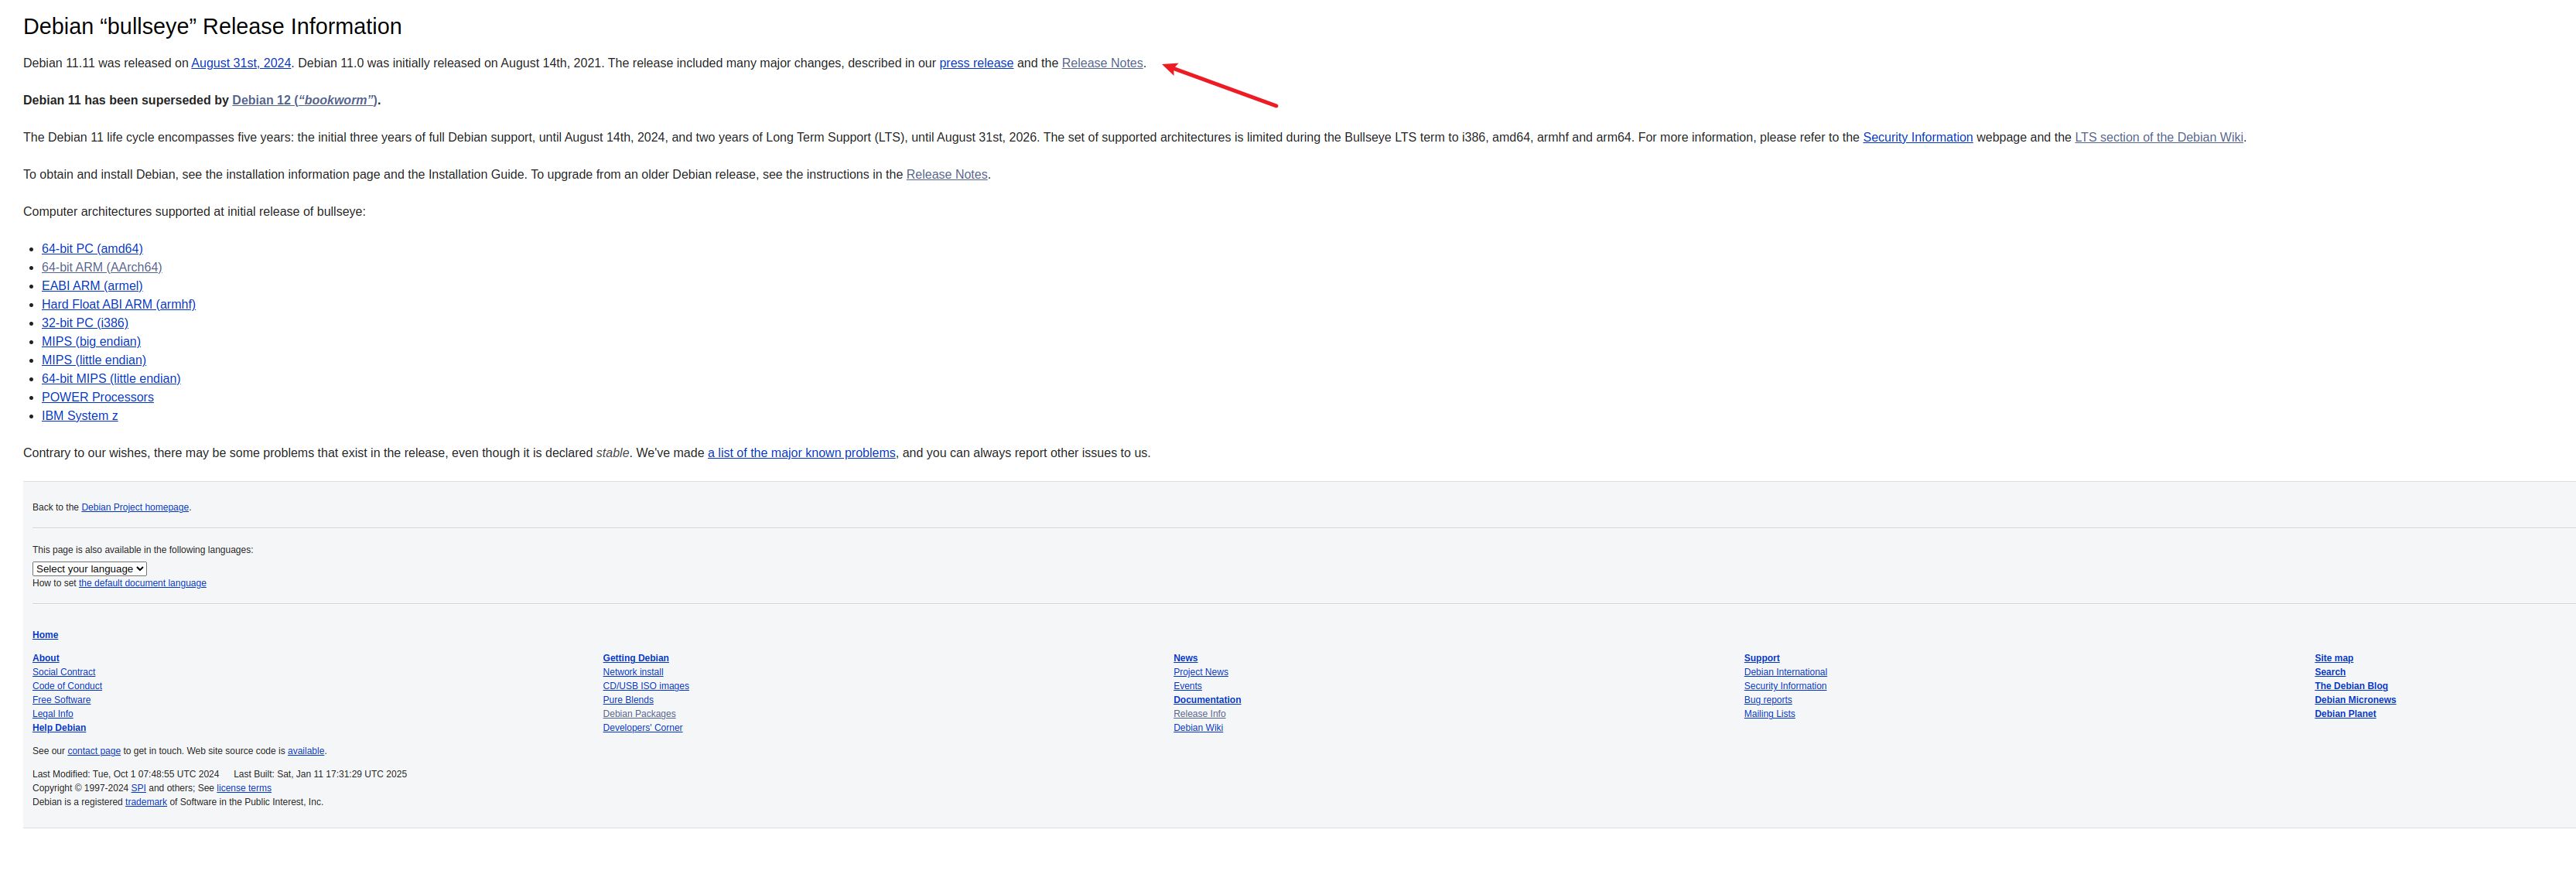2576x891 pixels.
Task: Open Release Notes link in upgrade sentence
Action: point(946,174)
